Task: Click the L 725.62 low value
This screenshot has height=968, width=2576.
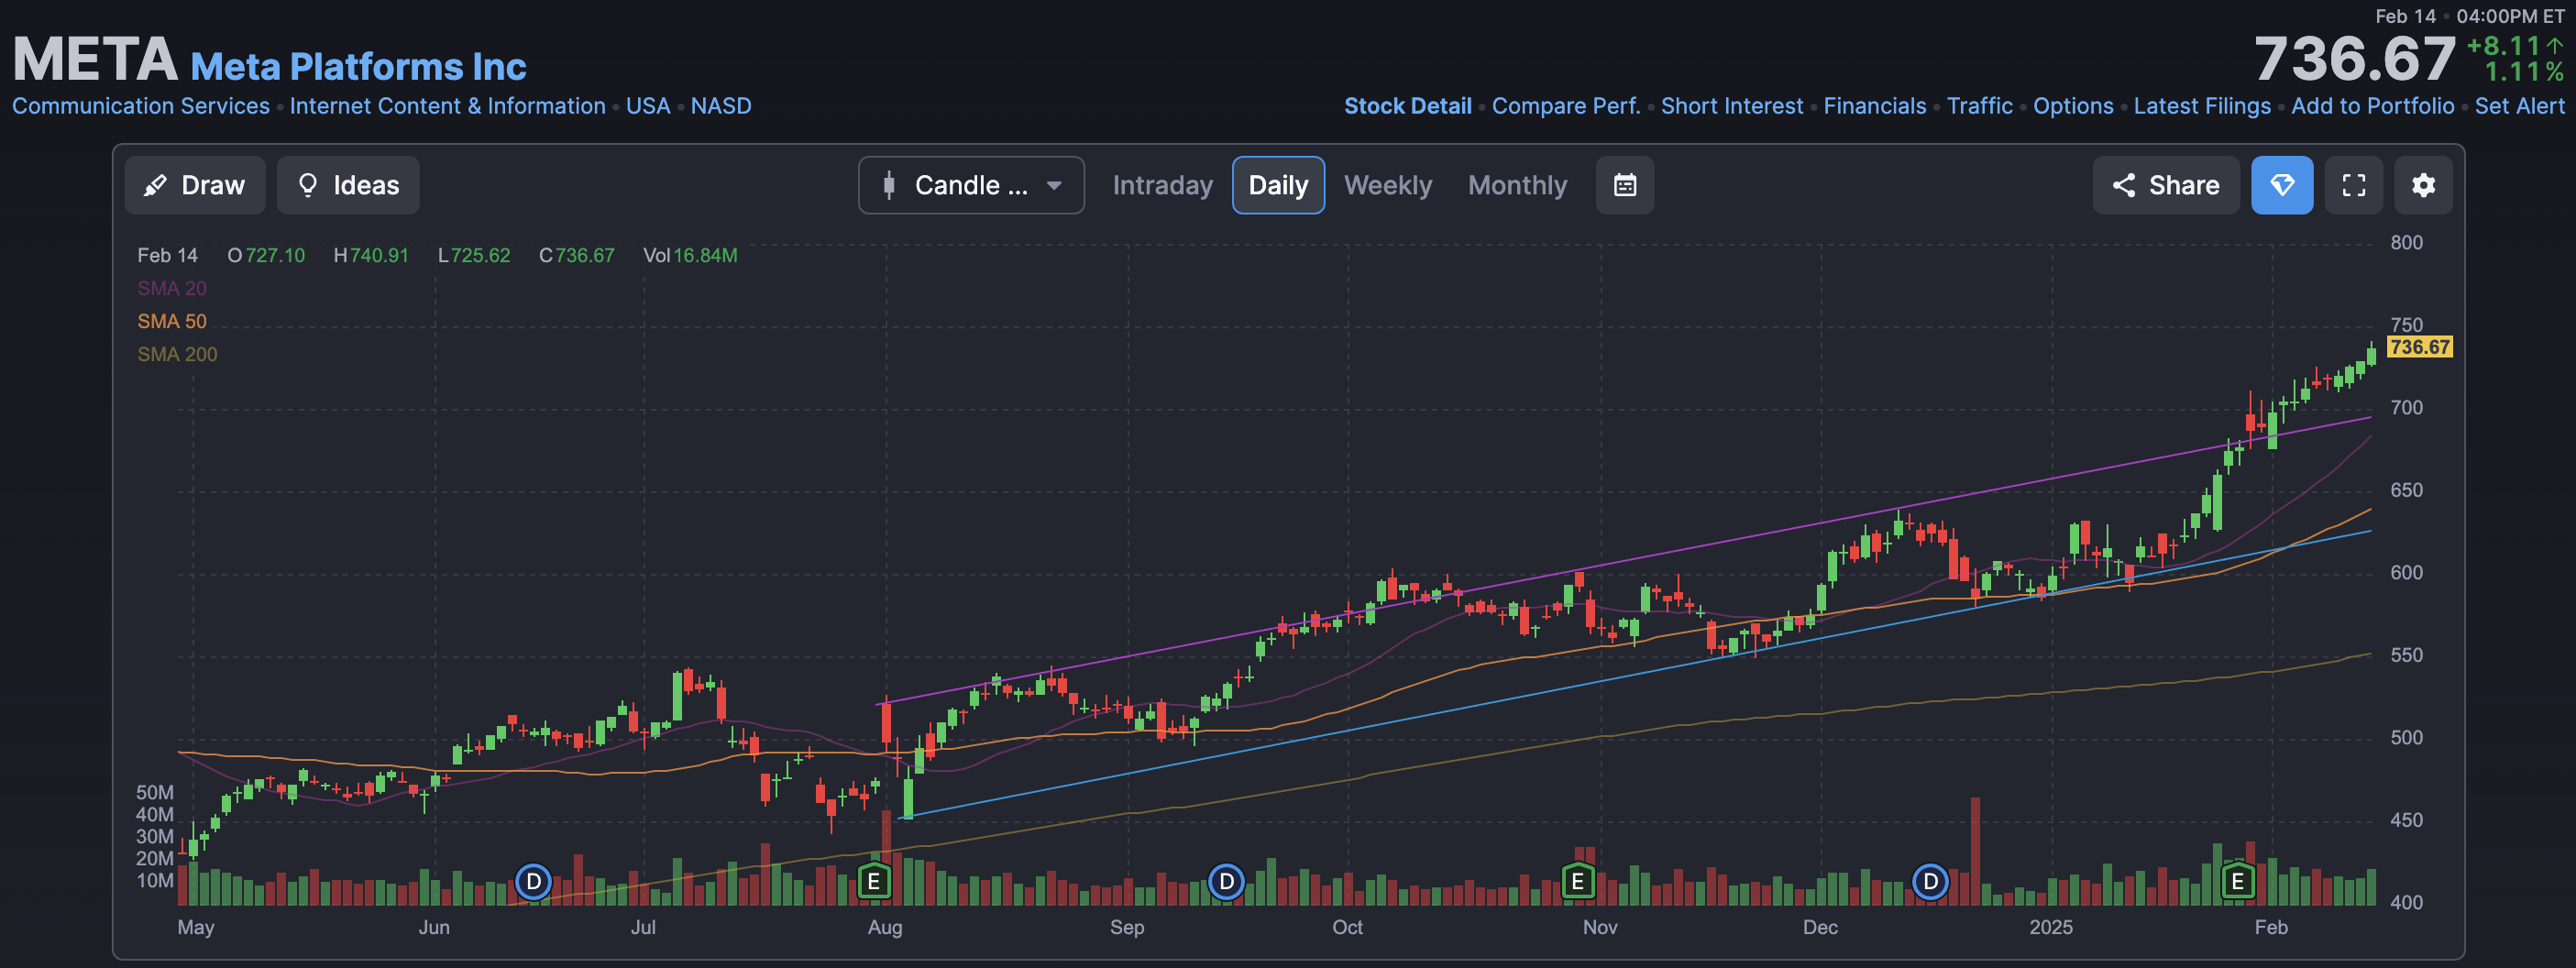Action: [474, 255]
